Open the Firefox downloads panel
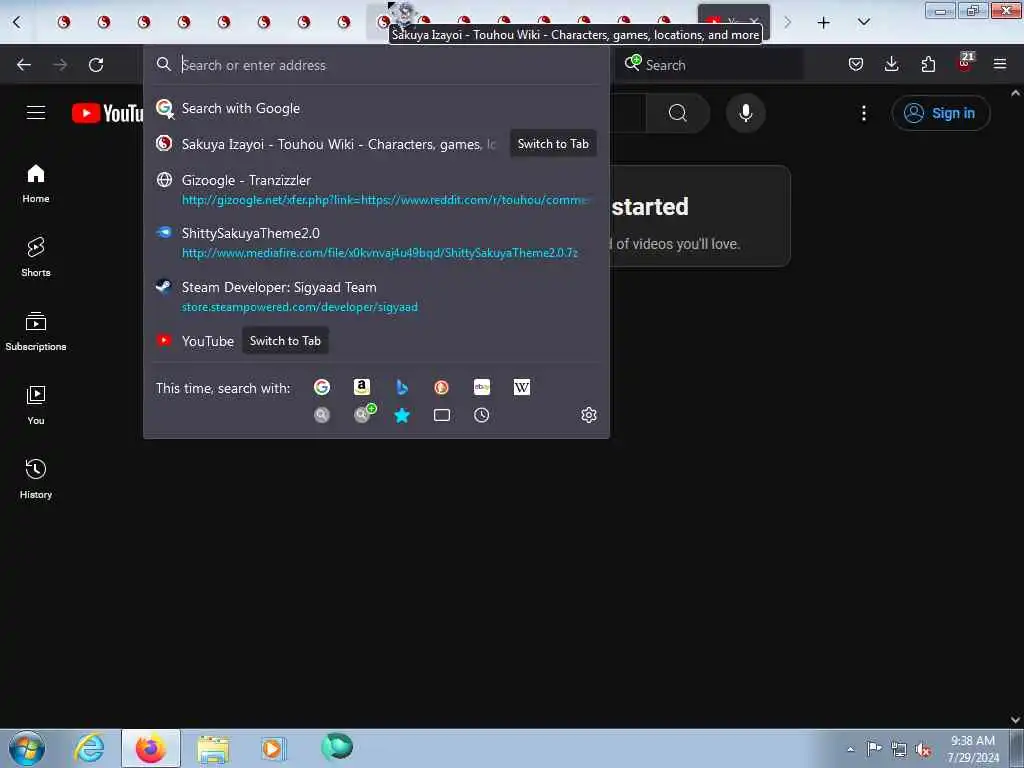Viewport: 1024px width, 768px height. [x=891, y=64]
